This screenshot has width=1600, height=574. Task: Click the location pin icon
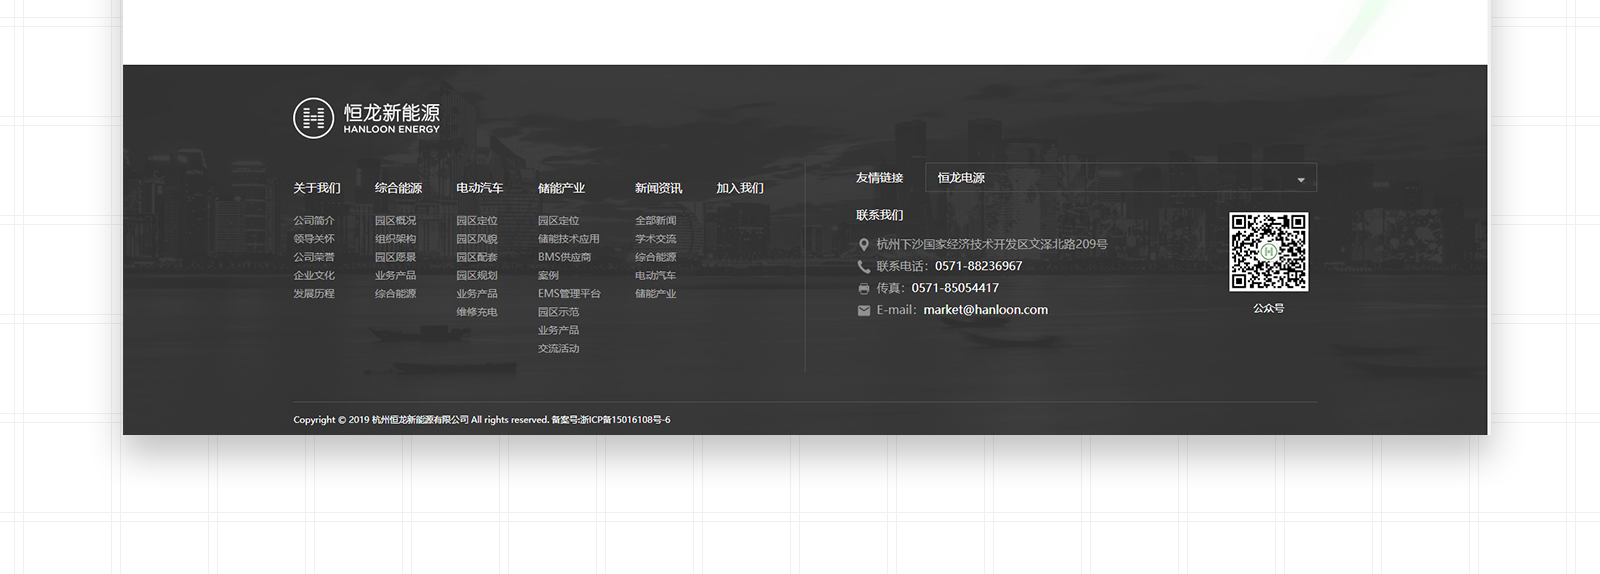[864, 245]
